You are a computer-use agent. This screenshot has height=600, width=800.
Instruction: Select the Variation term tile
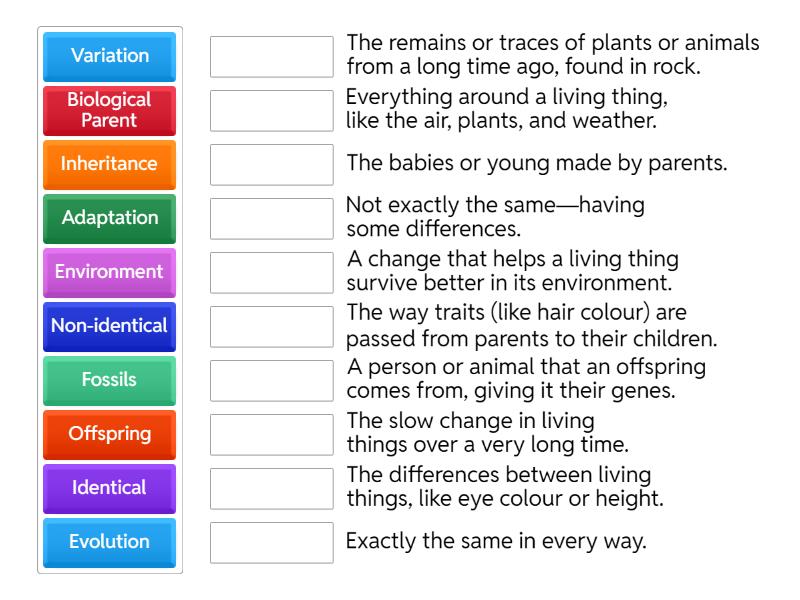coord(110,56)
